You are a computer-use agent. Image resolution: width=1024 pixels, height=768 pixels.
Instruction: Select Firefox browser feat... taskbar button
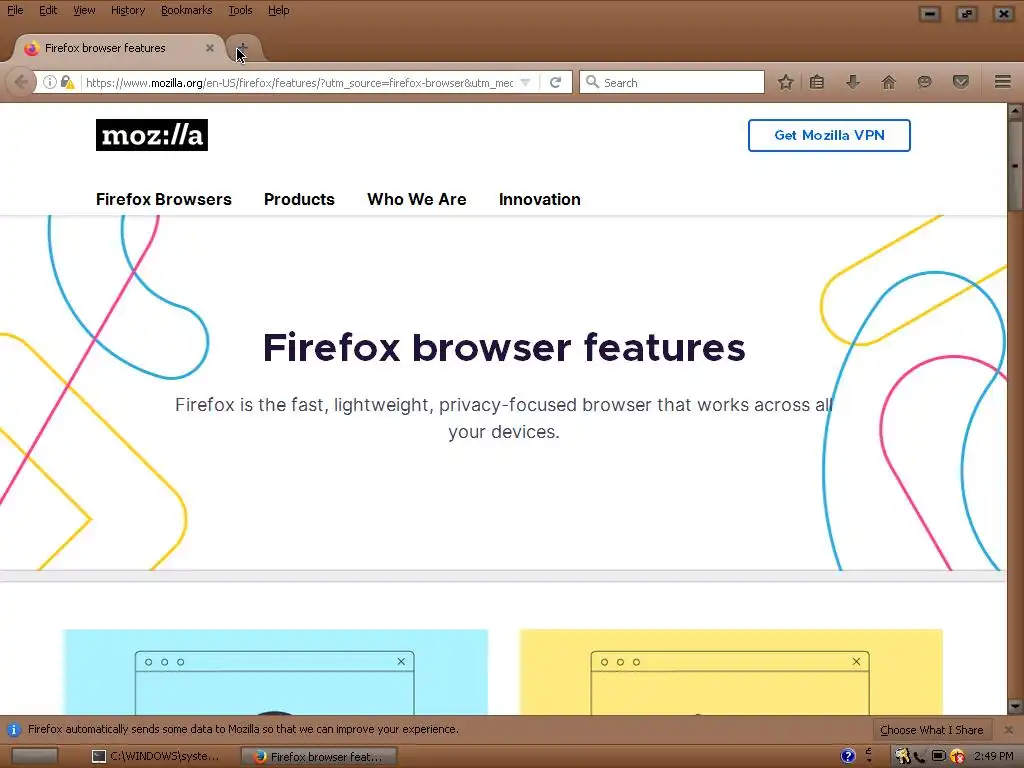click(x=319, y=756)
